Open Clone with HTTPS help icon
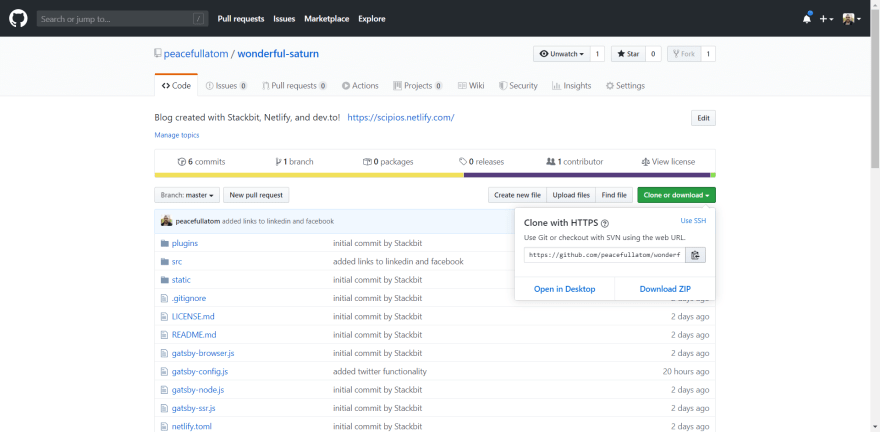Screen dimensions: 880x432 click(x=606, y=223)
